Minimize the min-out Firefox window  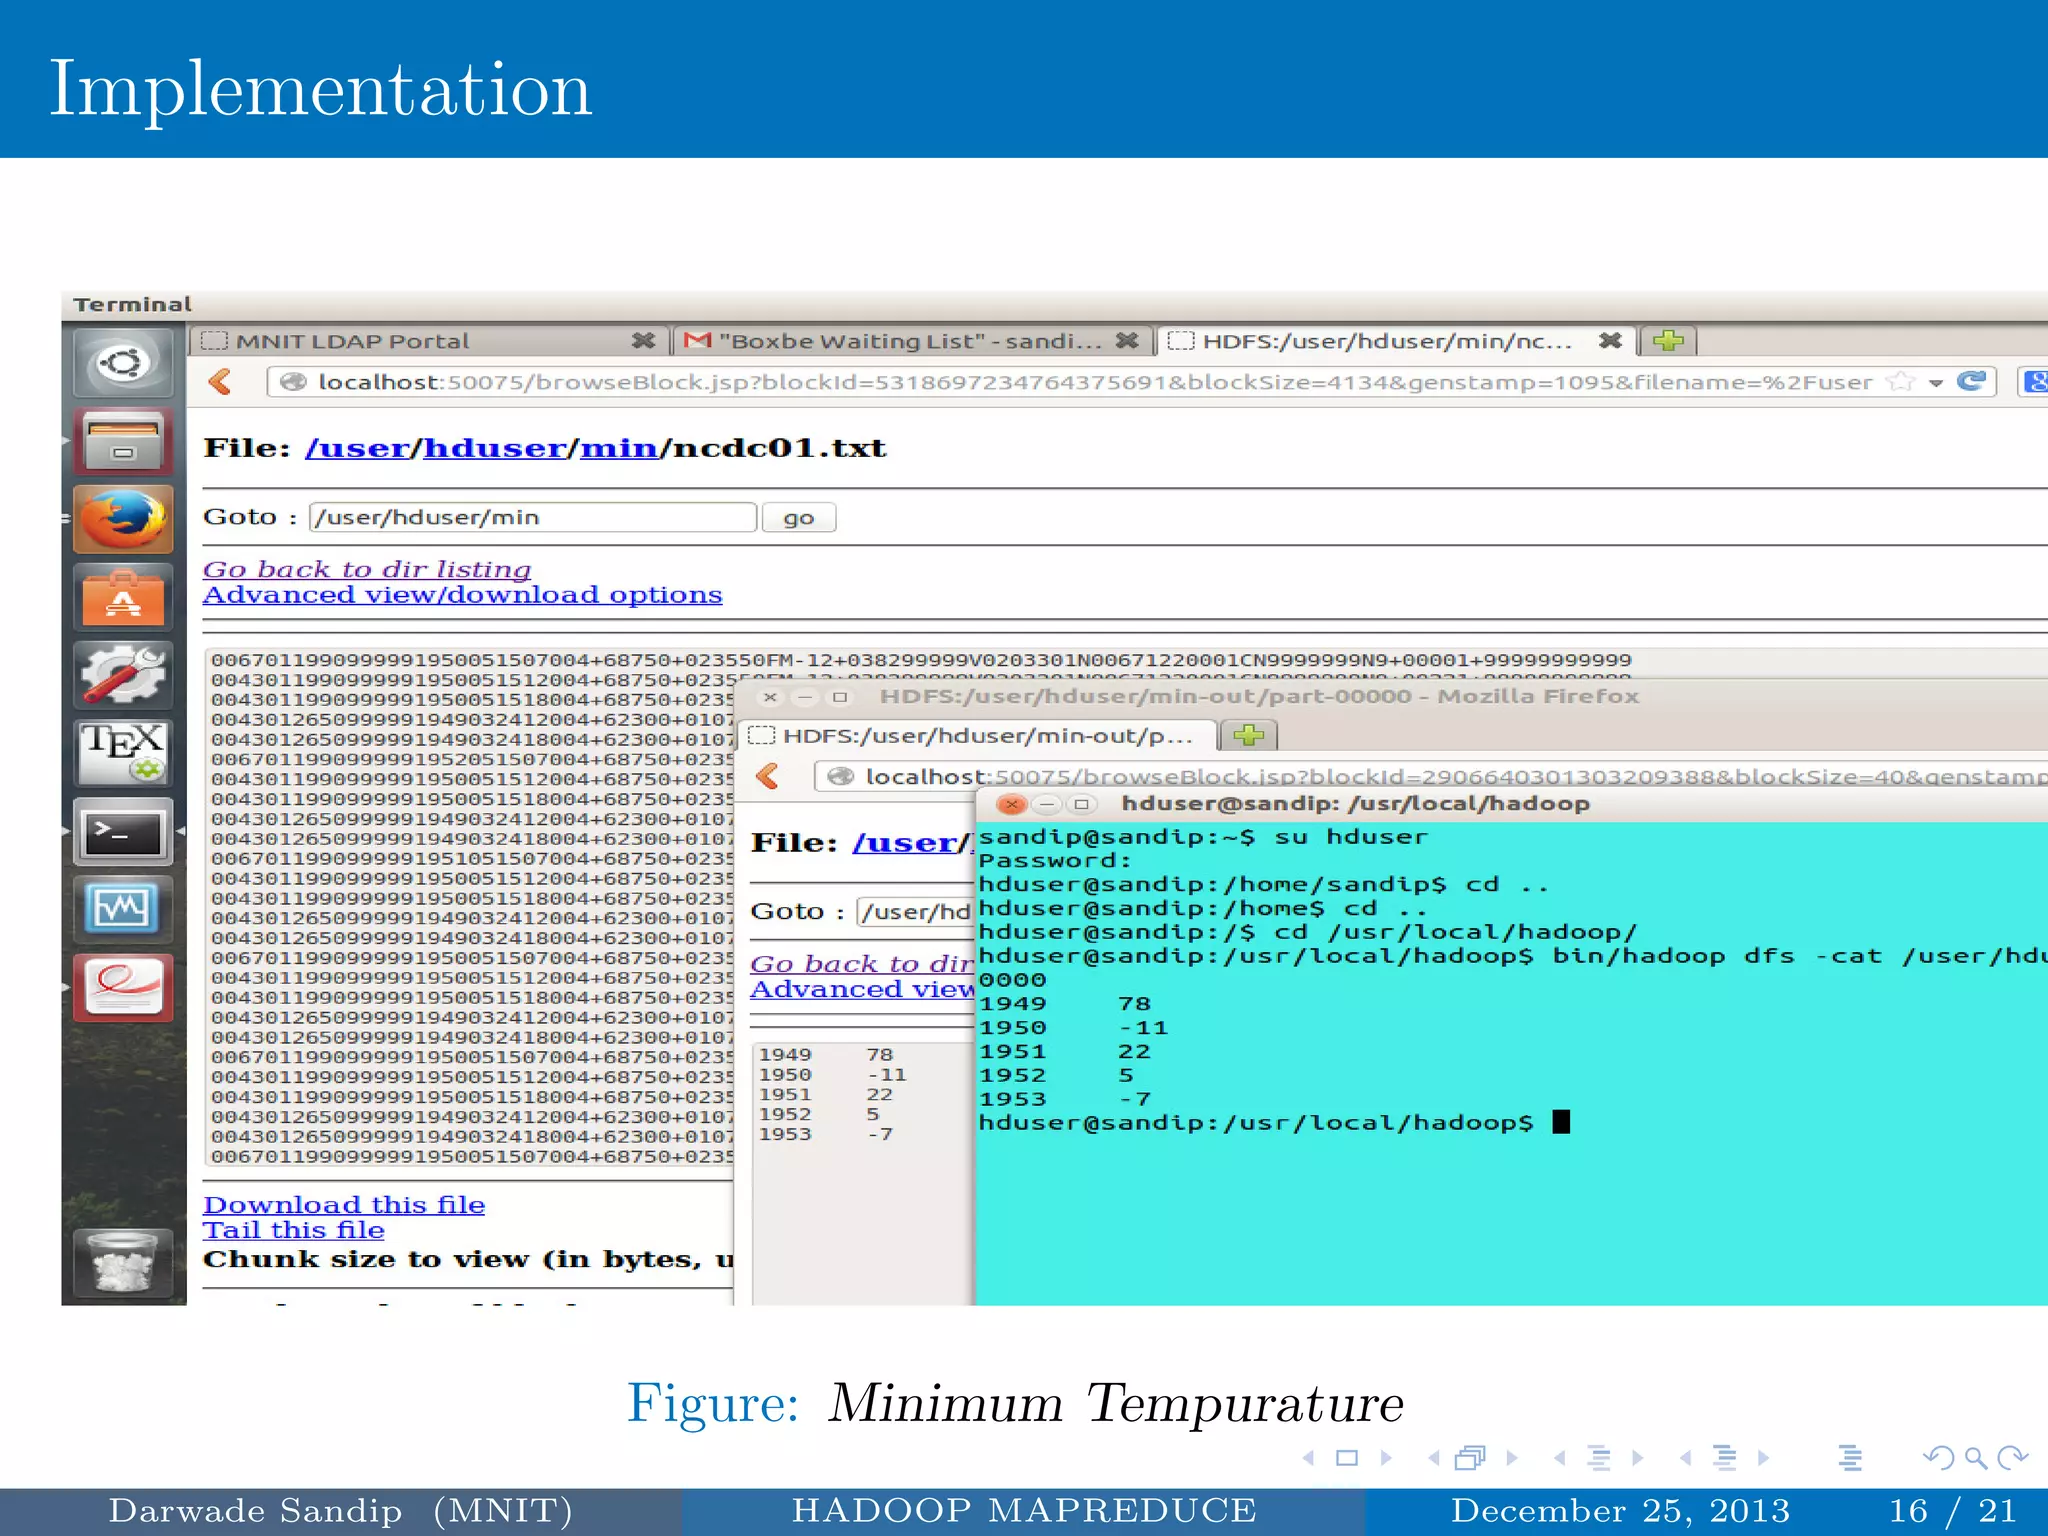(805, 697)
